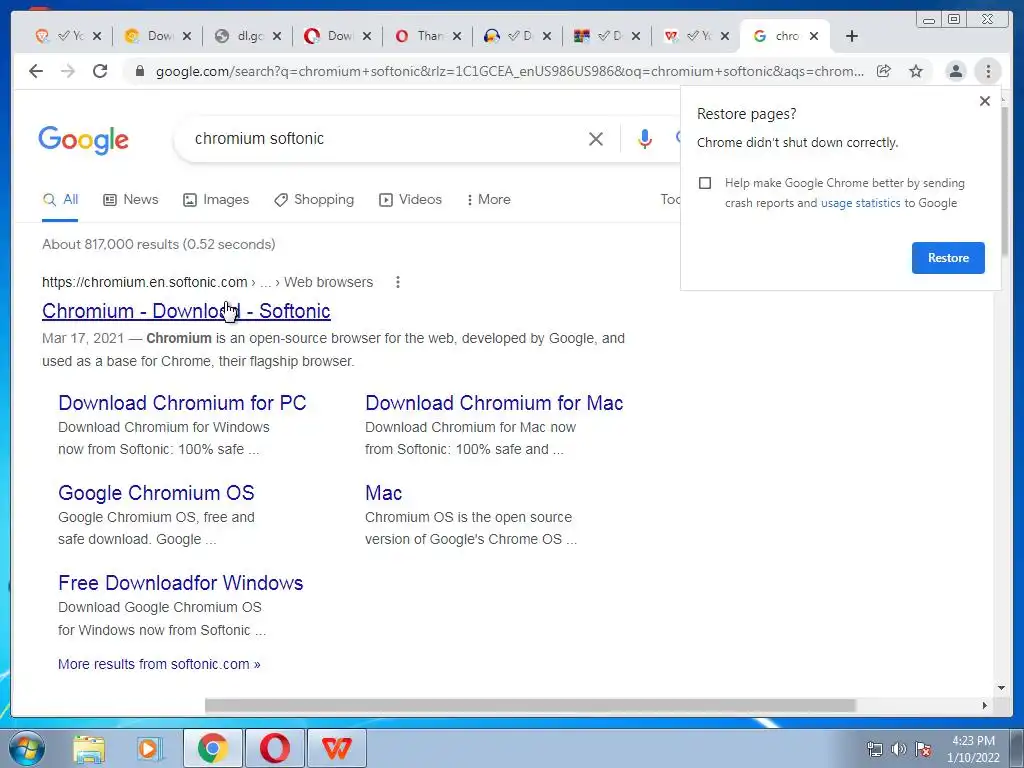Filter results by Images
The width and height of the screenshot is (1024, 768).
coord(216,200)
